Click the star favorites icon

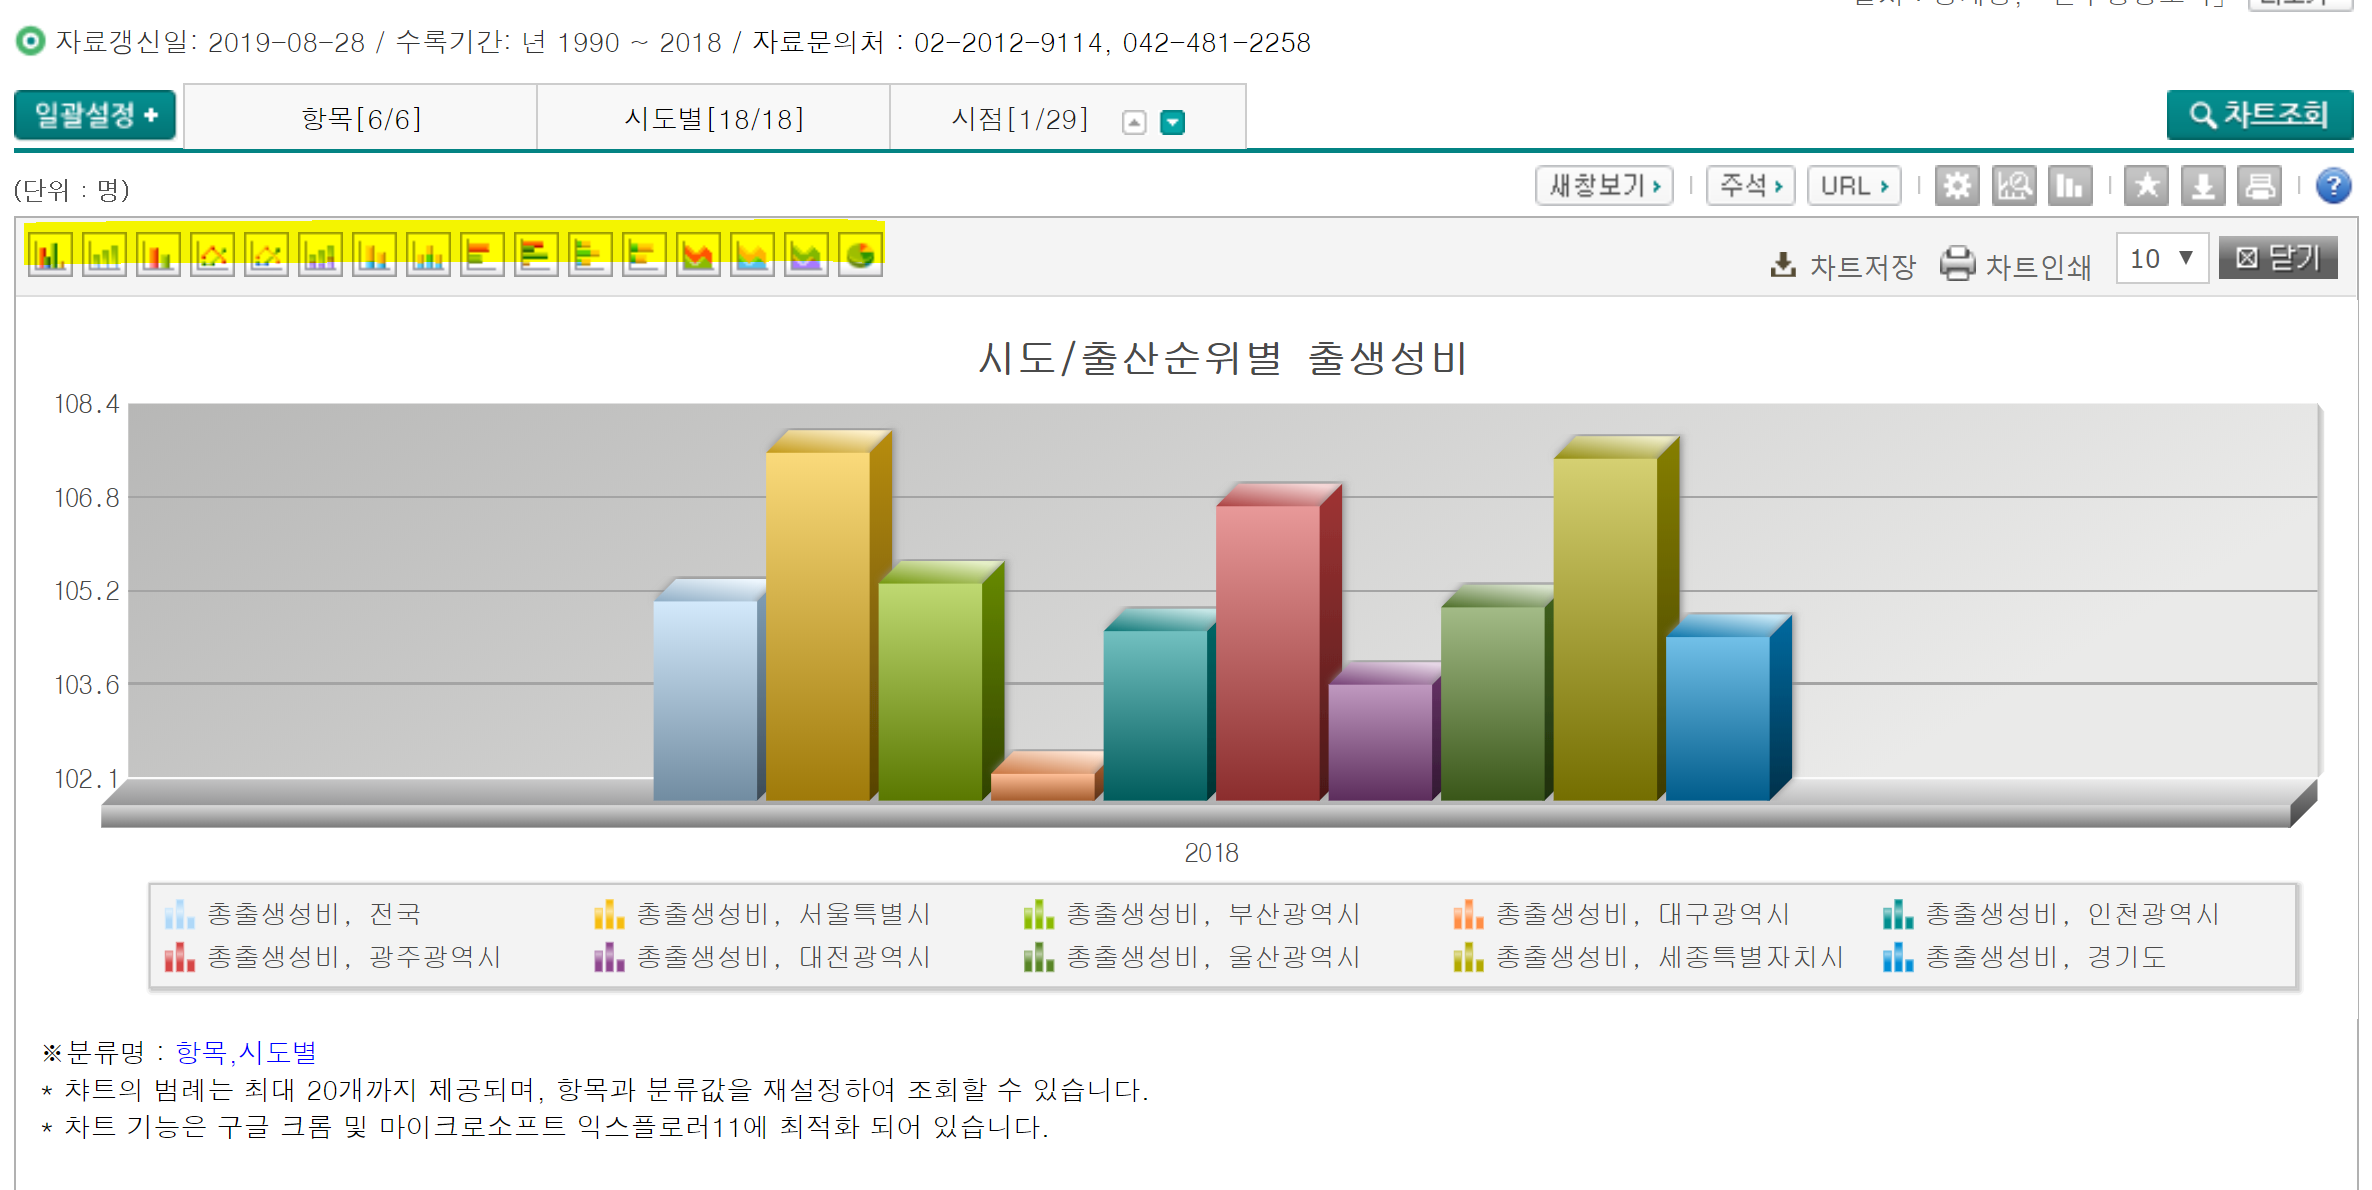[2146, 186]
